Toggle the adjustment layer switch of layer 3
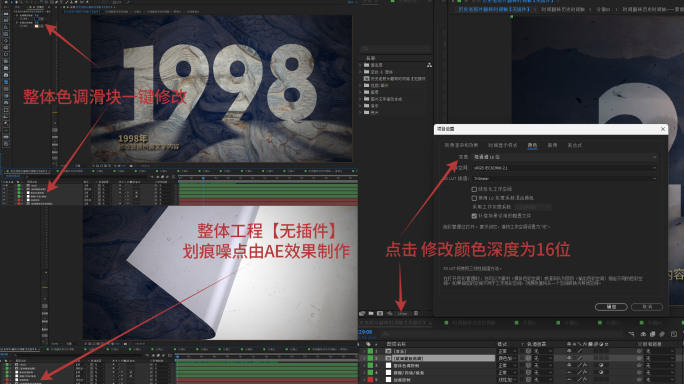The height and width of the screenshot is (384, 684). (x=601, y=366)
